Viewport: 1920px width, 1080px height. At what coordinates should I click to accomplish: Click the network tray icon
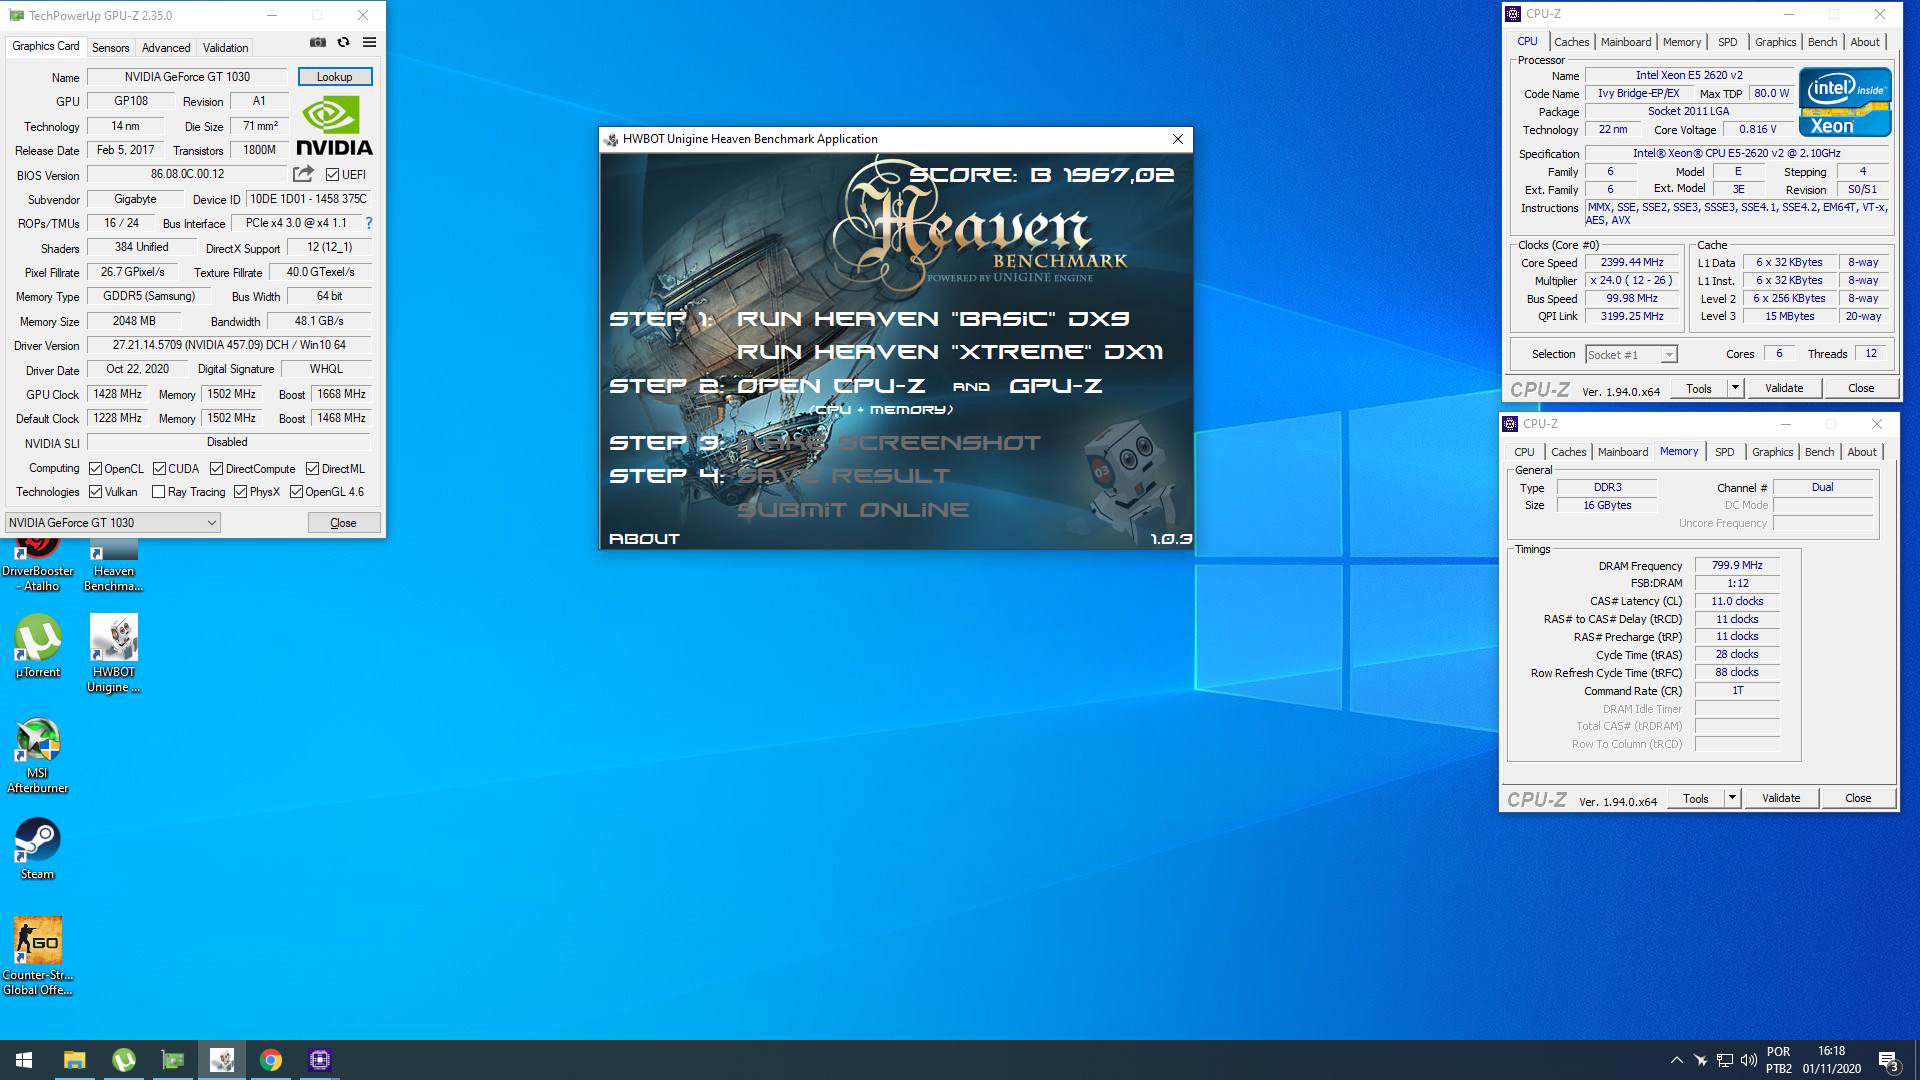point(1724,1060)
